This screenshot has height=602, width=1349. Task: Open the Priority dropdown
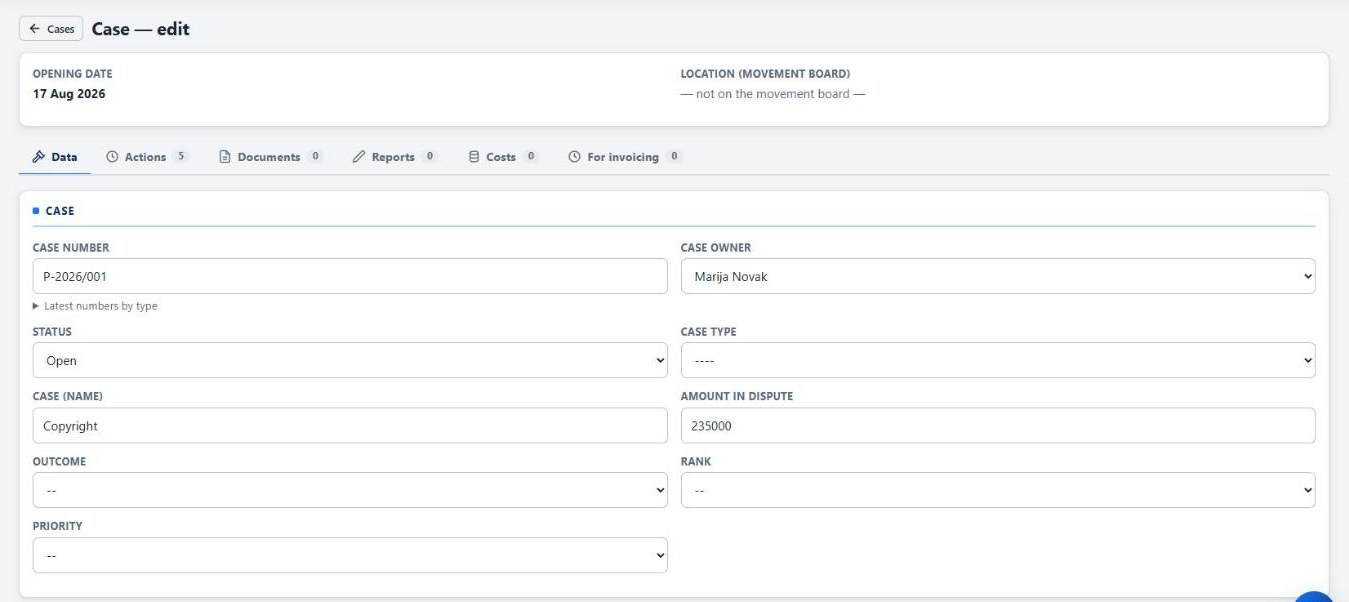coord(350,555)
